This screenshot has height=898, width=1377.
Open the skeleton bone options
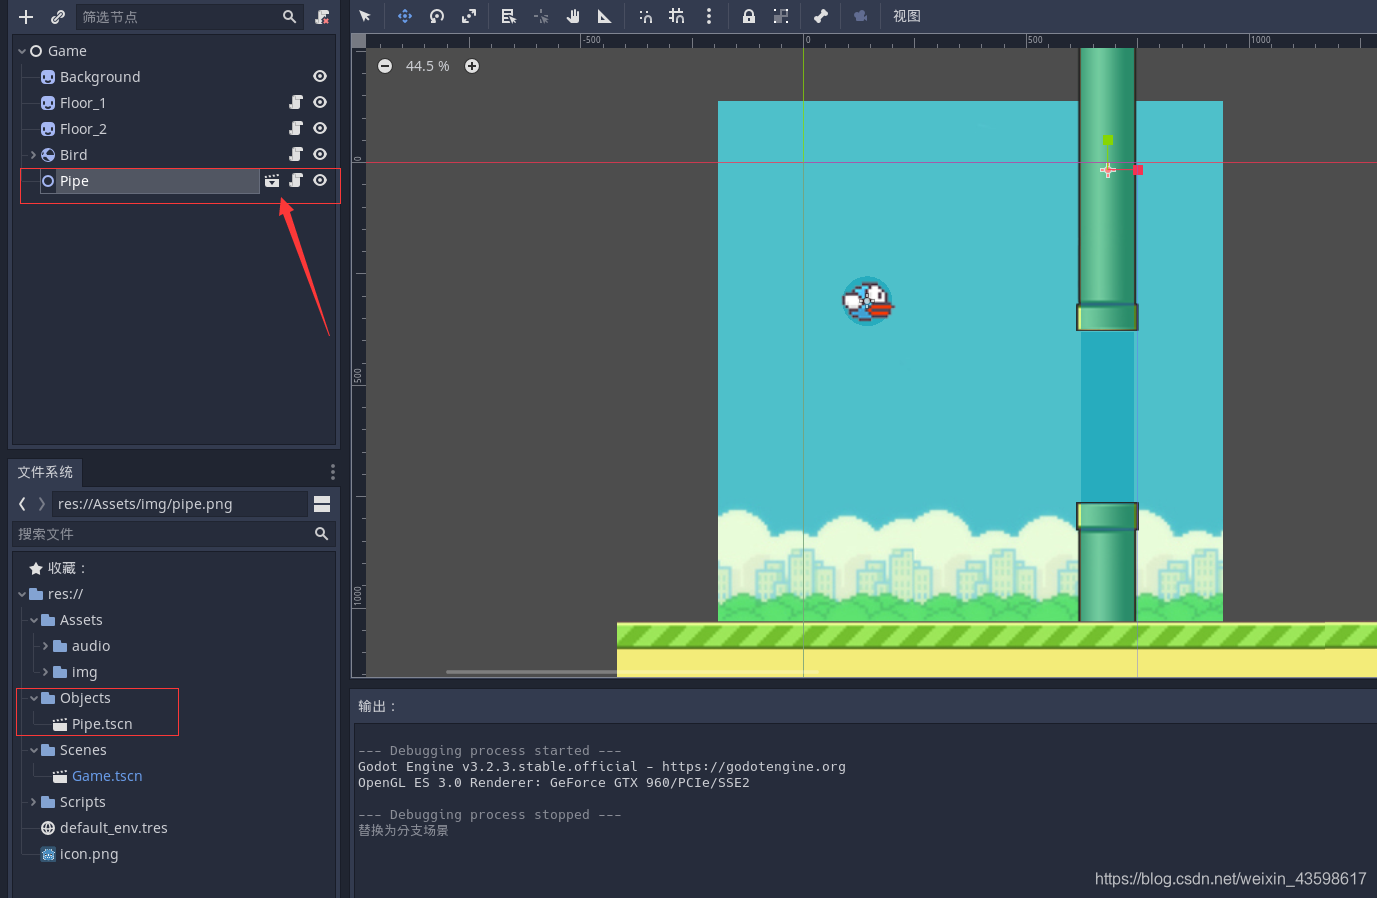tap(821, 16)
